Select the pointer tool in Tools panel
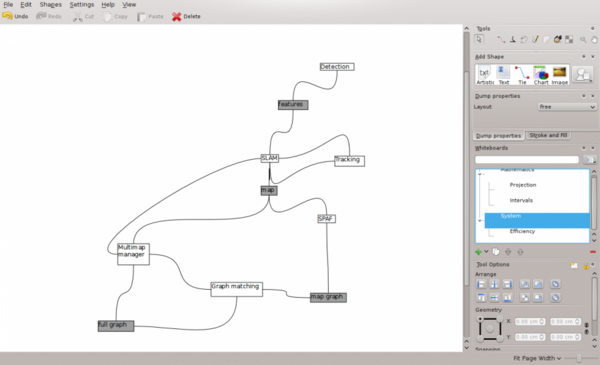 pyautogui.click(x=479, y=39)
